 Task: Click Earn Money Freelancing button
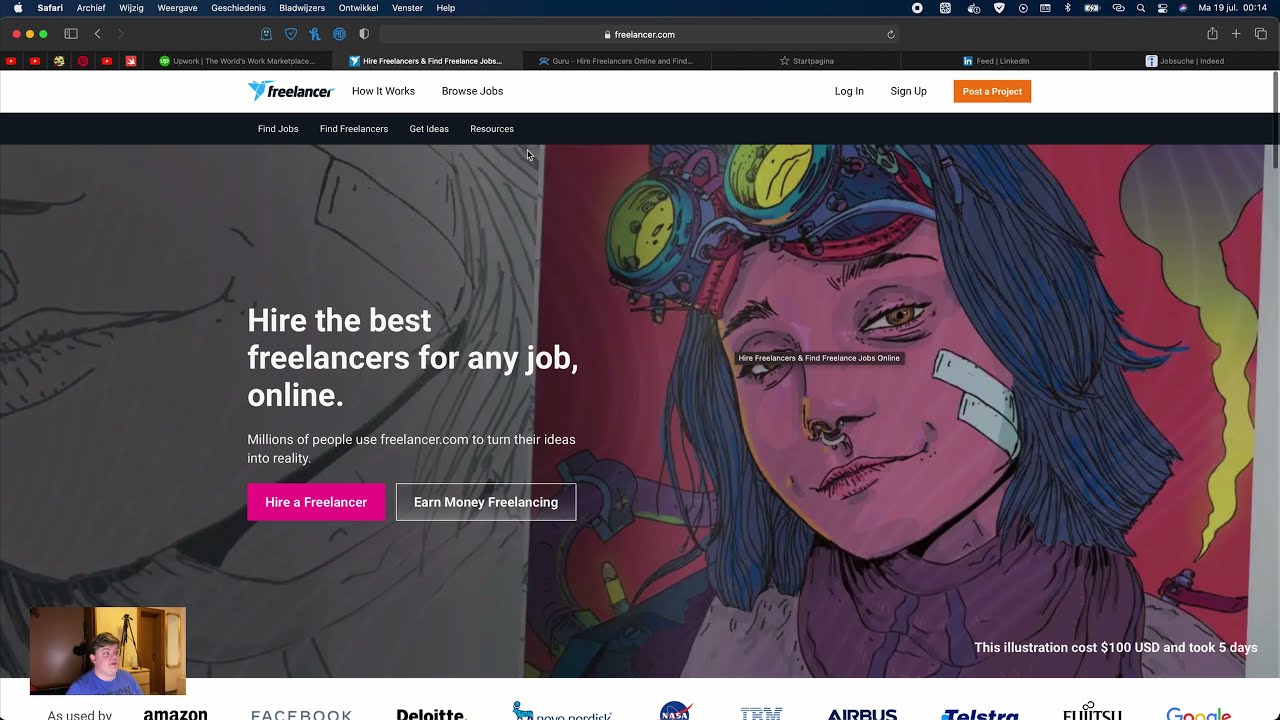pyautogui.click(x=486, y=502)
